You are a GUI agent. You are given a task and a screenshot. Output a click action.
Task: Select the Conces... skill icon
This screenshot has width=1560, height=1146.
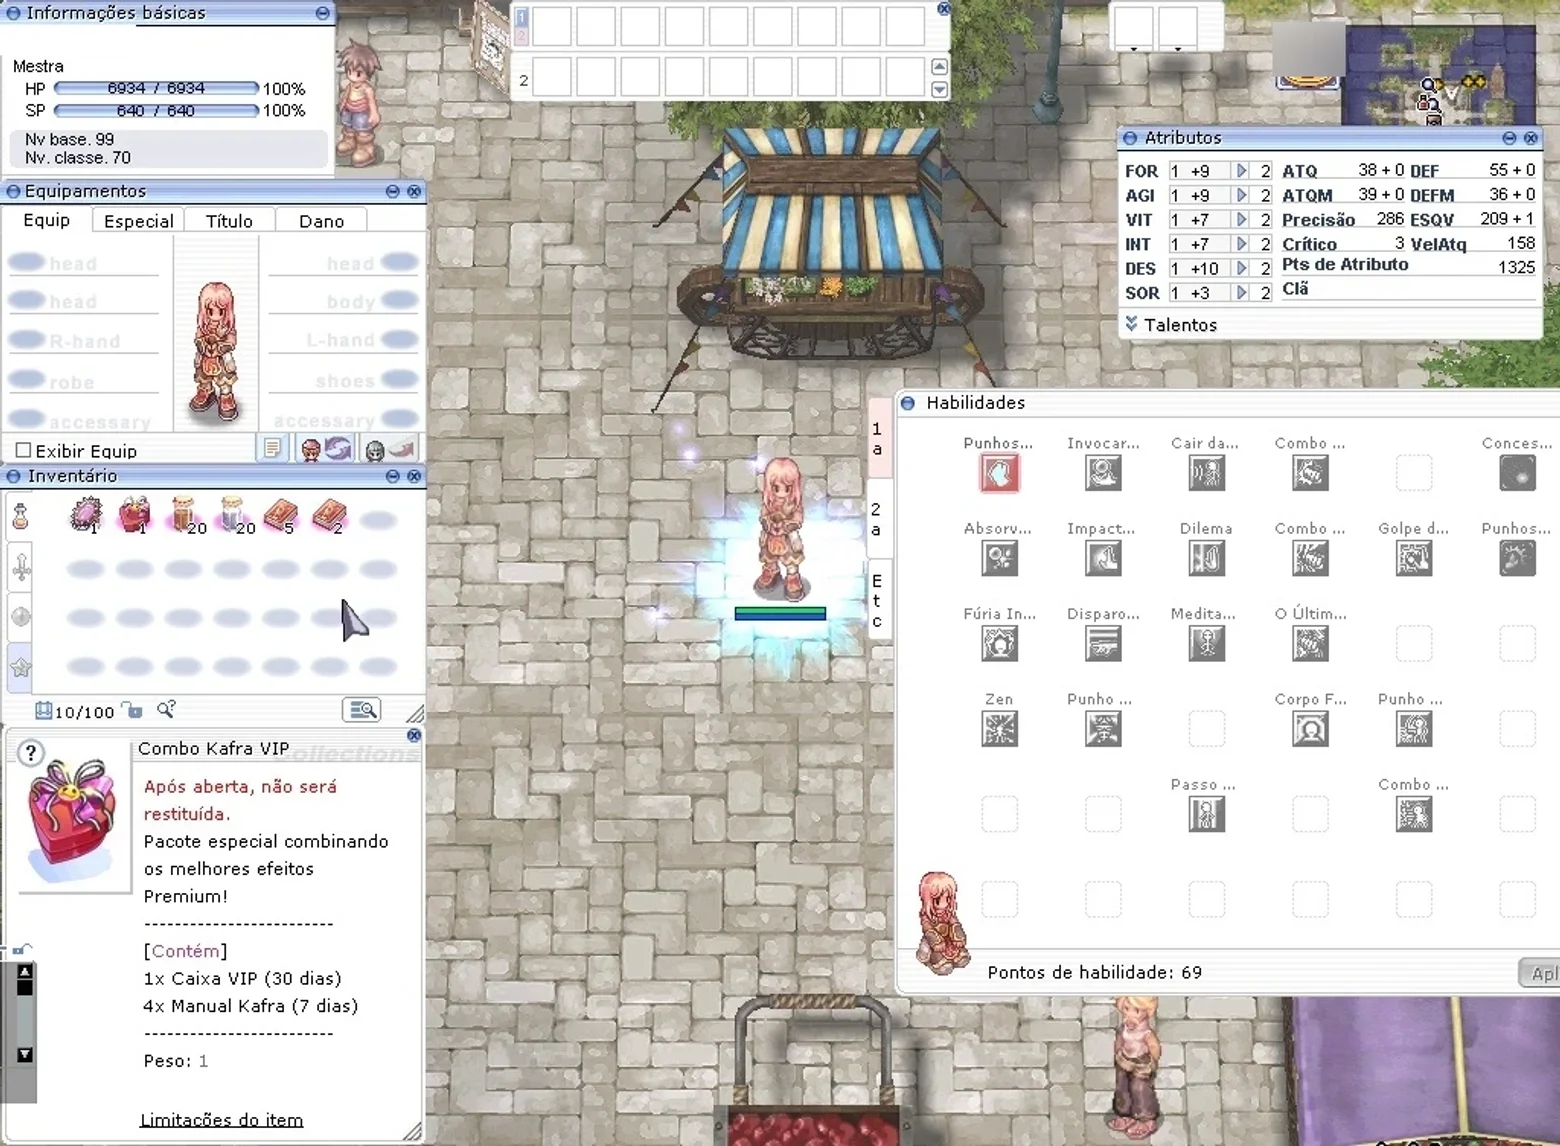click(1518, 473)
